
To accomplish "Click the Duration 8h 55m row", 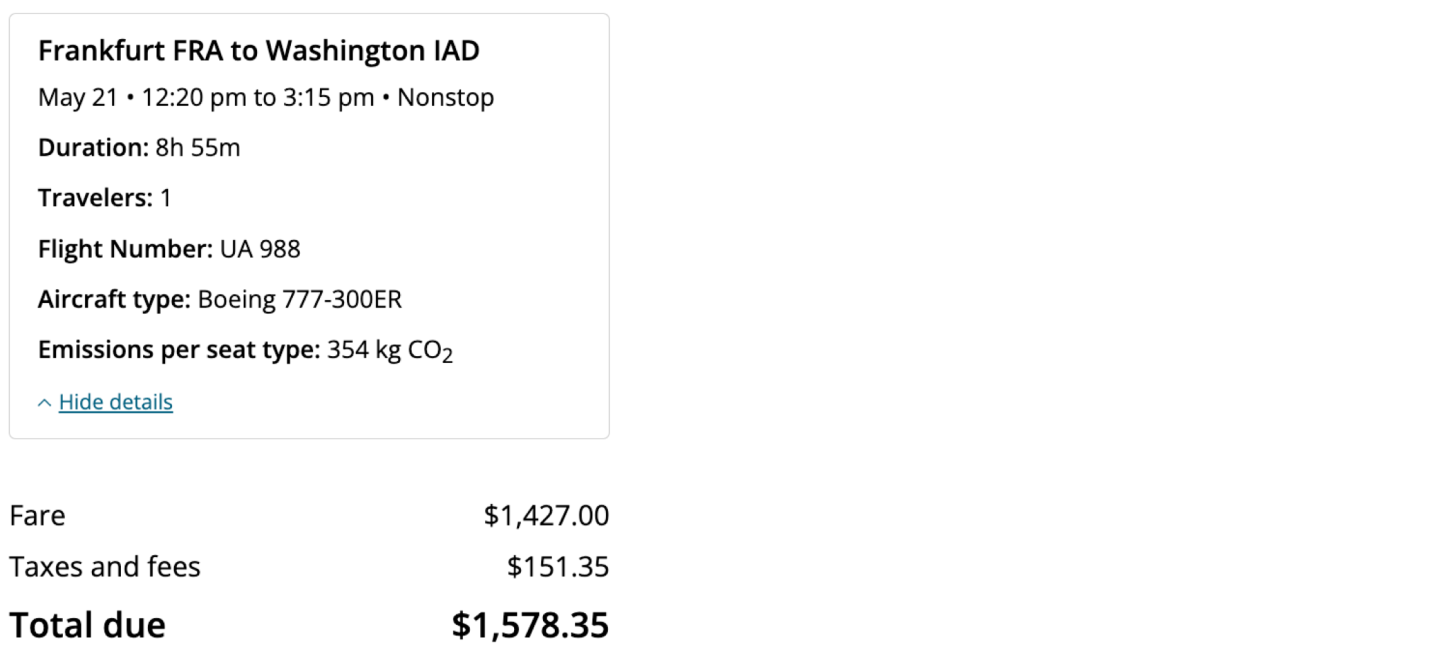I will pyautogui.click(x=139, y=148).
